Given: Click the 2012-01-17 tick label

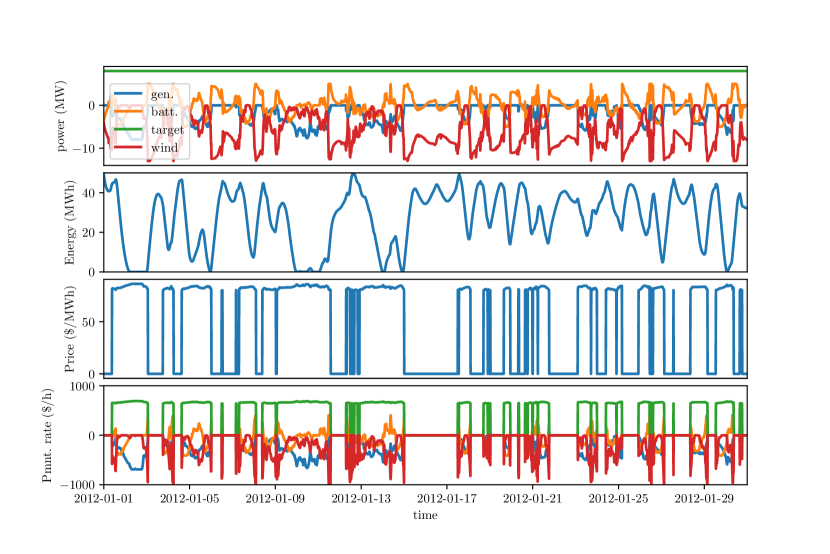Looking at the screenshot, I should tap(447, 498).
